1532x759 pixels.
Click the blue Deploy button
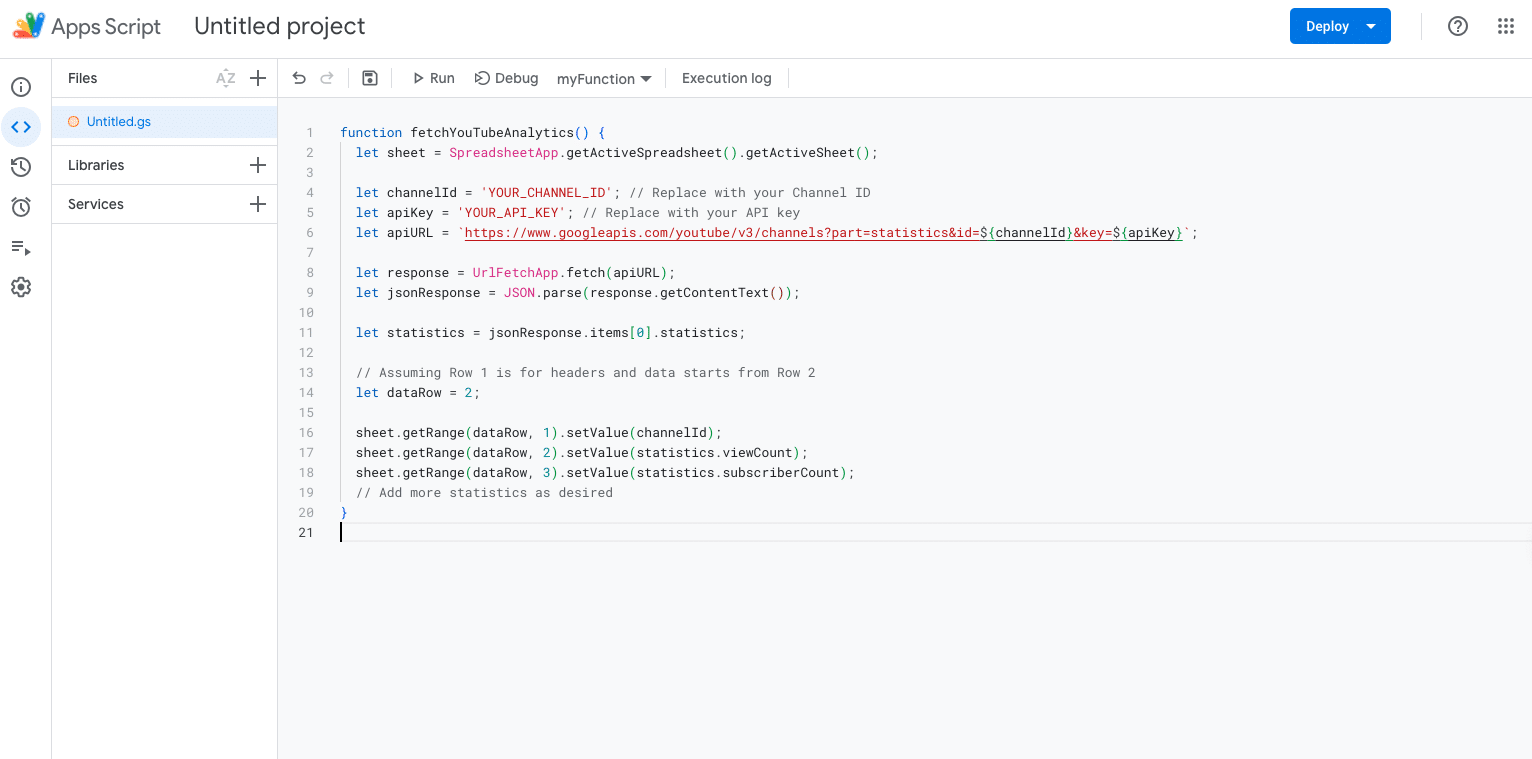(x=1340, y=26)
